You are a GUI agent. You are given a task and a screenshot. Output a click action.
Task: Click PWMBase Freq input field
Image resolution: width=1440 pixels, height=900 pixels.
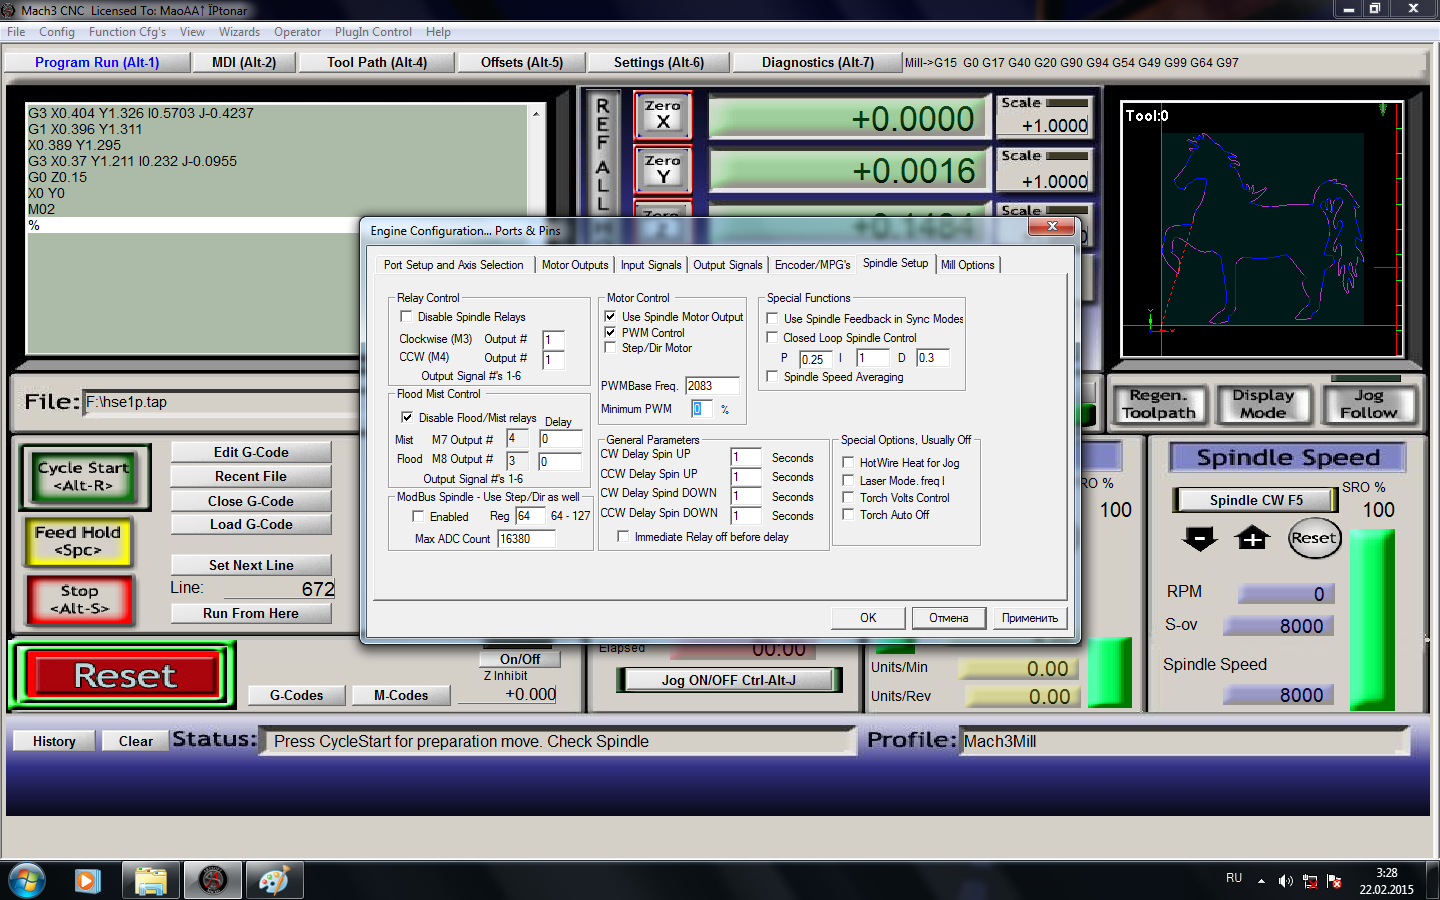[712, 386]
